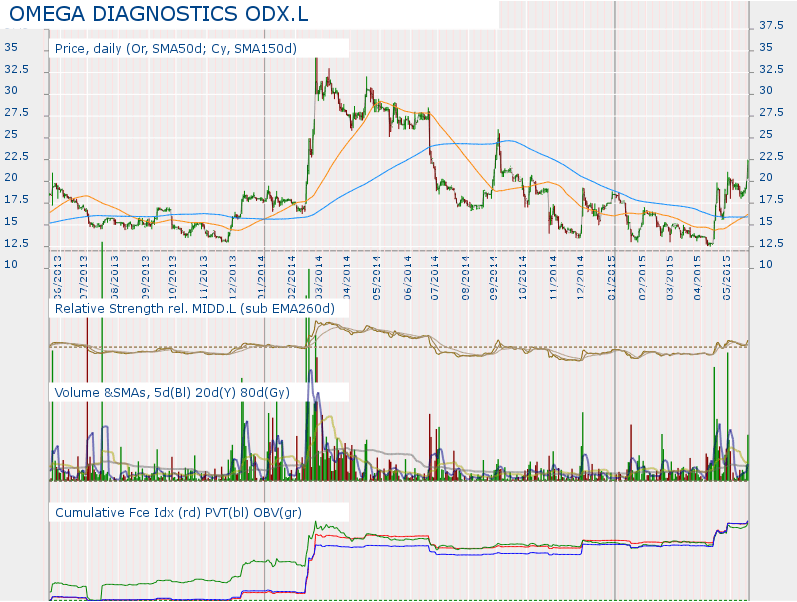Click the 05/2015 date axis label
This screenshot has width=797, height=602.
[x=727, y=278]
